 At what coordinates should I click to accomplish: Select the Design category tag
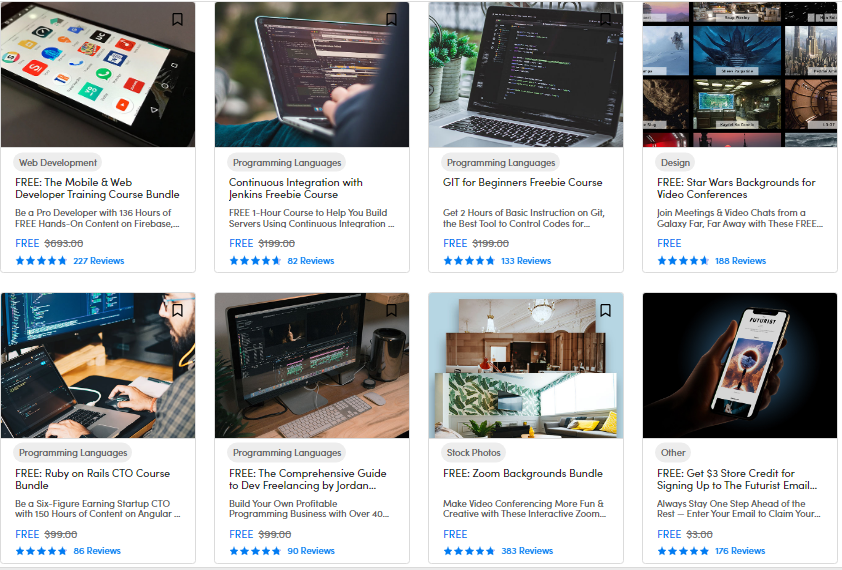coord(675,162)
